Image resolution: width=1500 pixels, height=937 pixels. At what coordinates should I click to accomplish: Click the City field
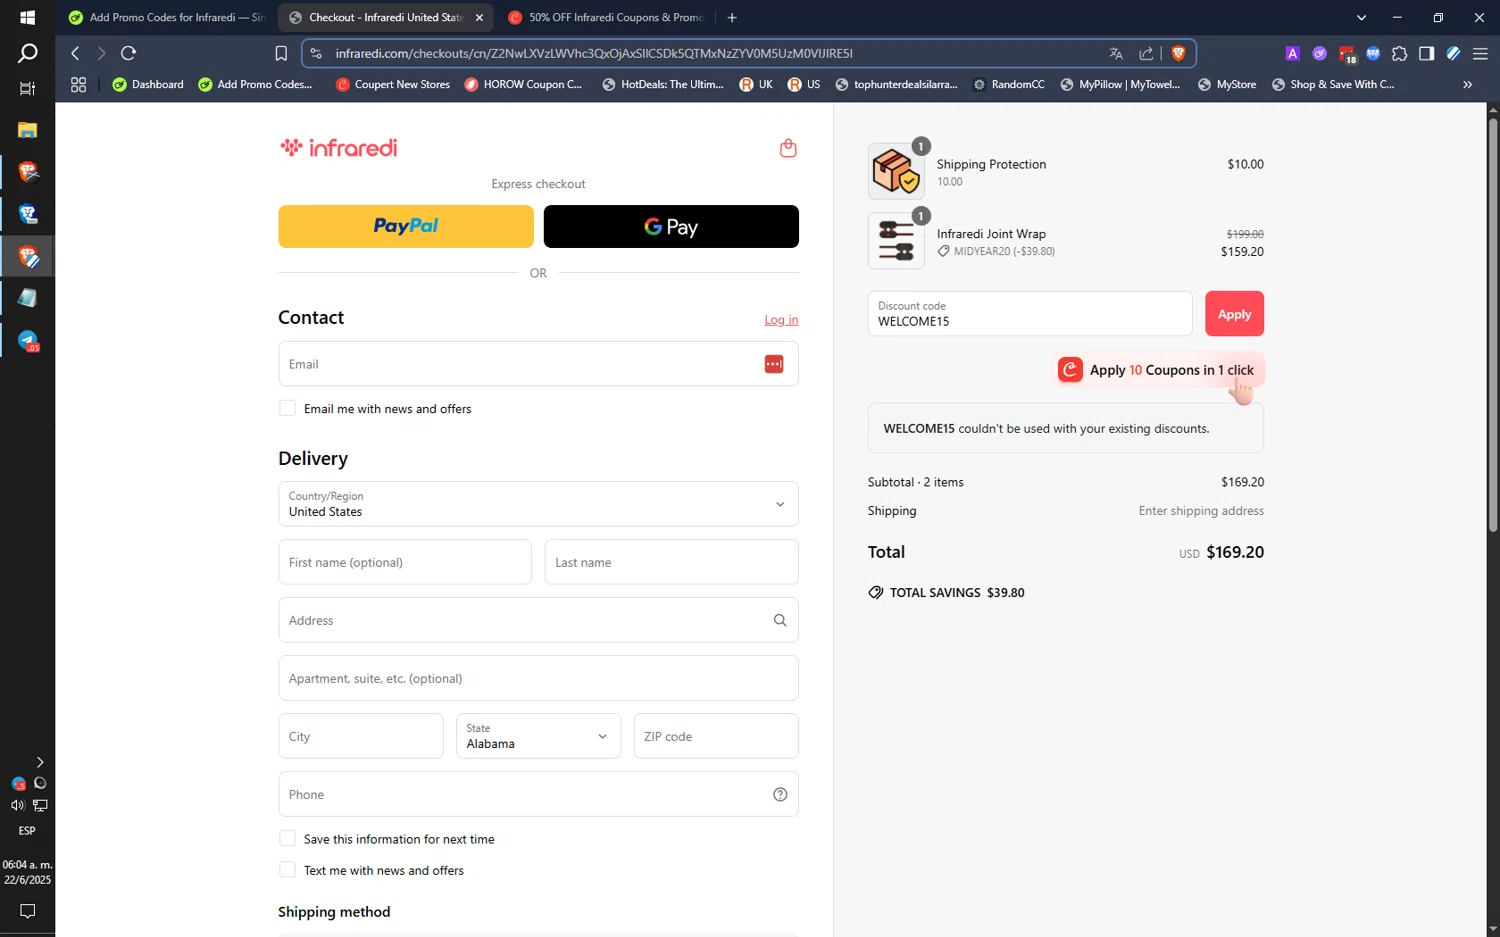pyautogui.click(x=360, y=736)
